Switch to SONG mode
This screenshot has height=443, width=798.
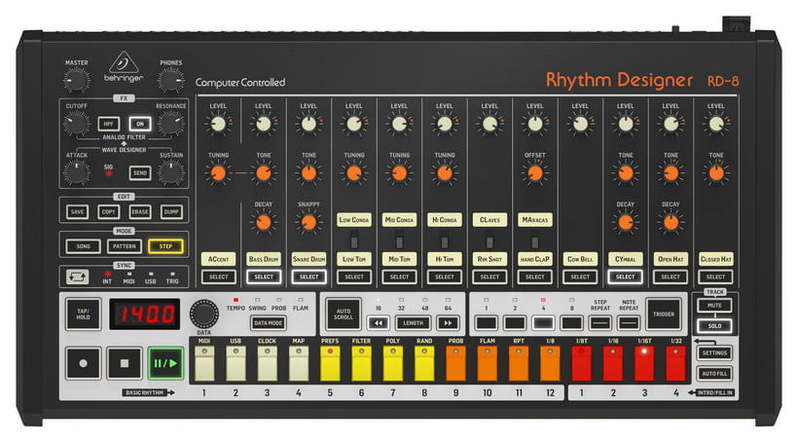pos(83,246)
